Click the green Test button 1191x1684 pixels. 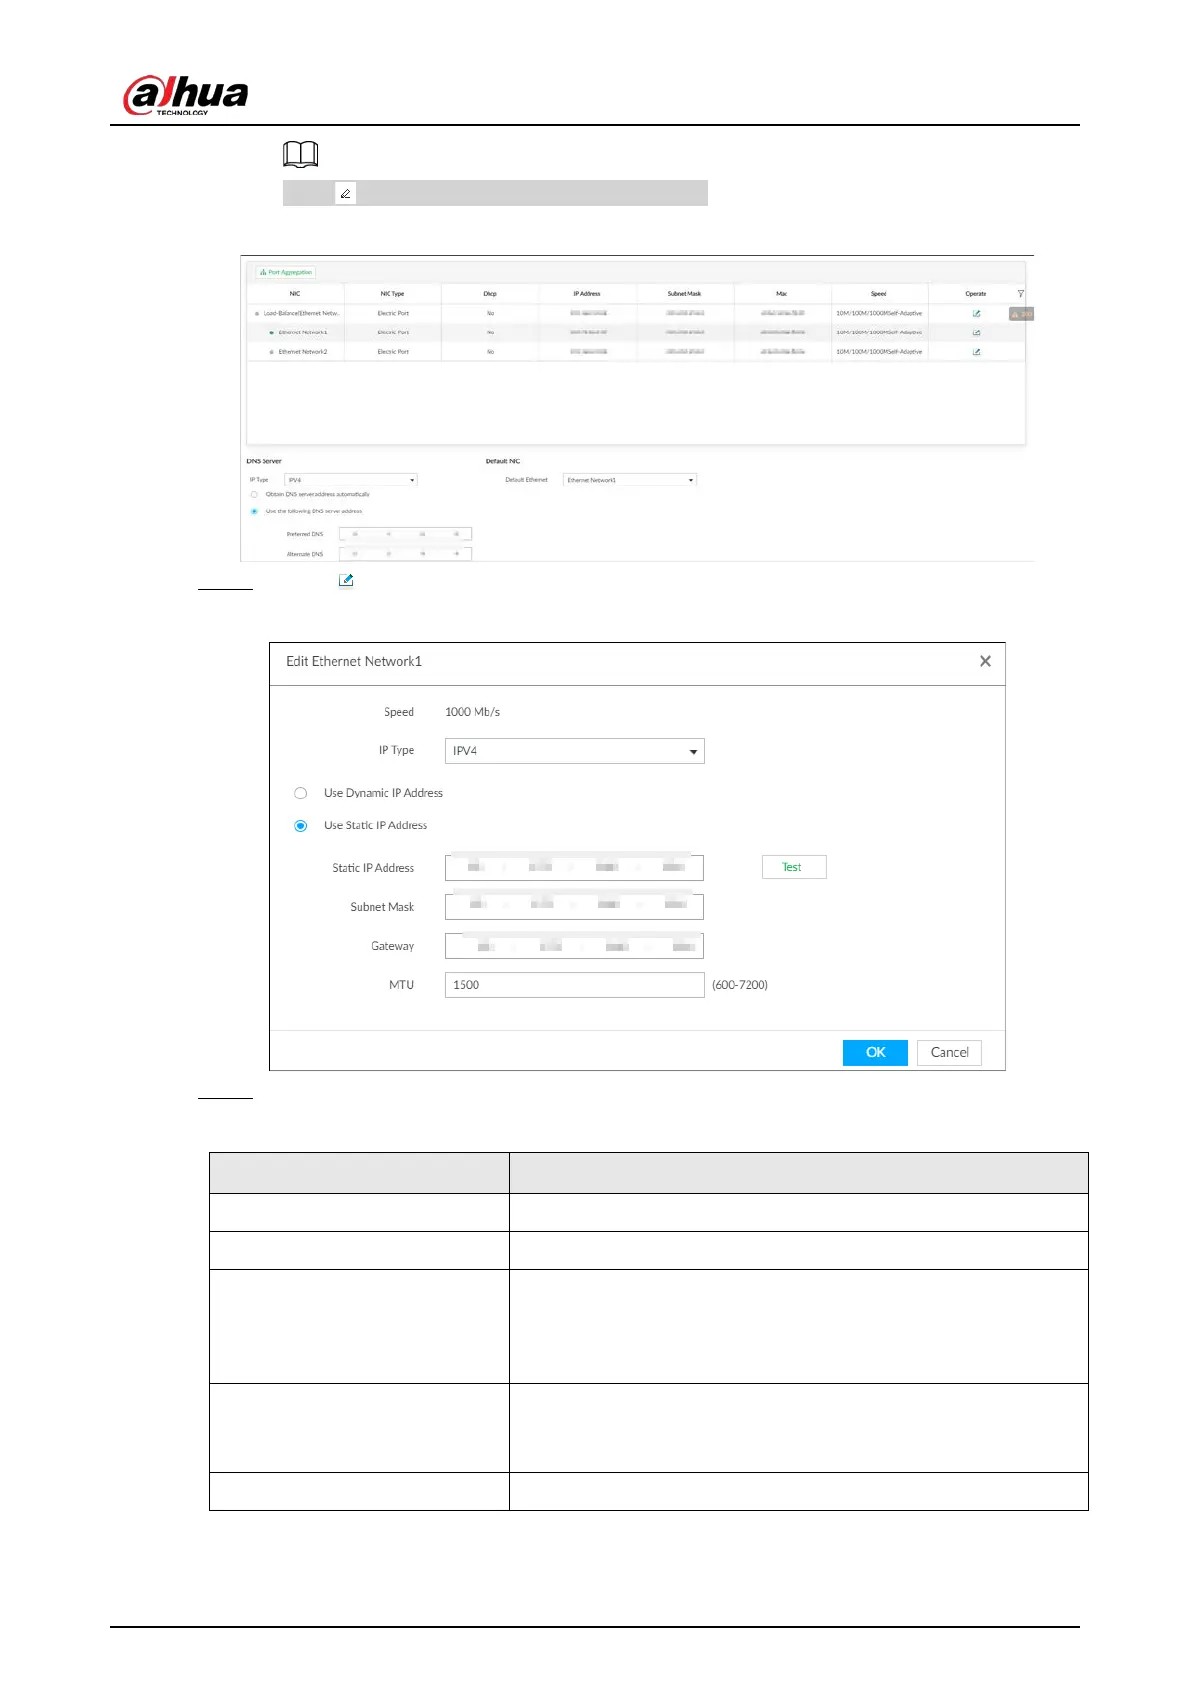[794, 867]
